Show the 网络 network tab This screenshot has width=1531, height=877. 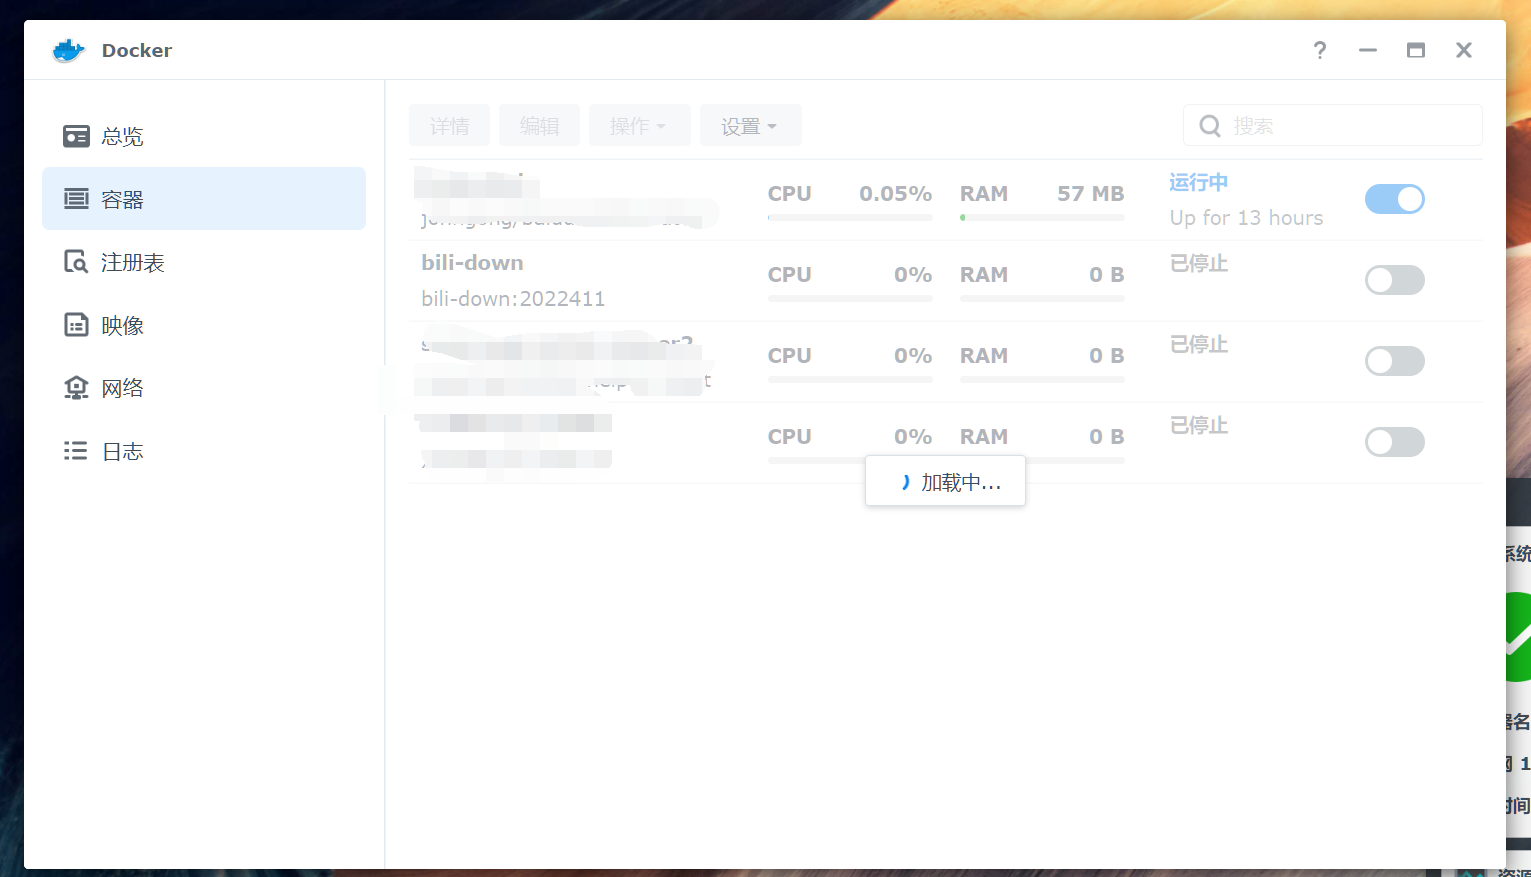pyautogui.click(x=204, y=388)
